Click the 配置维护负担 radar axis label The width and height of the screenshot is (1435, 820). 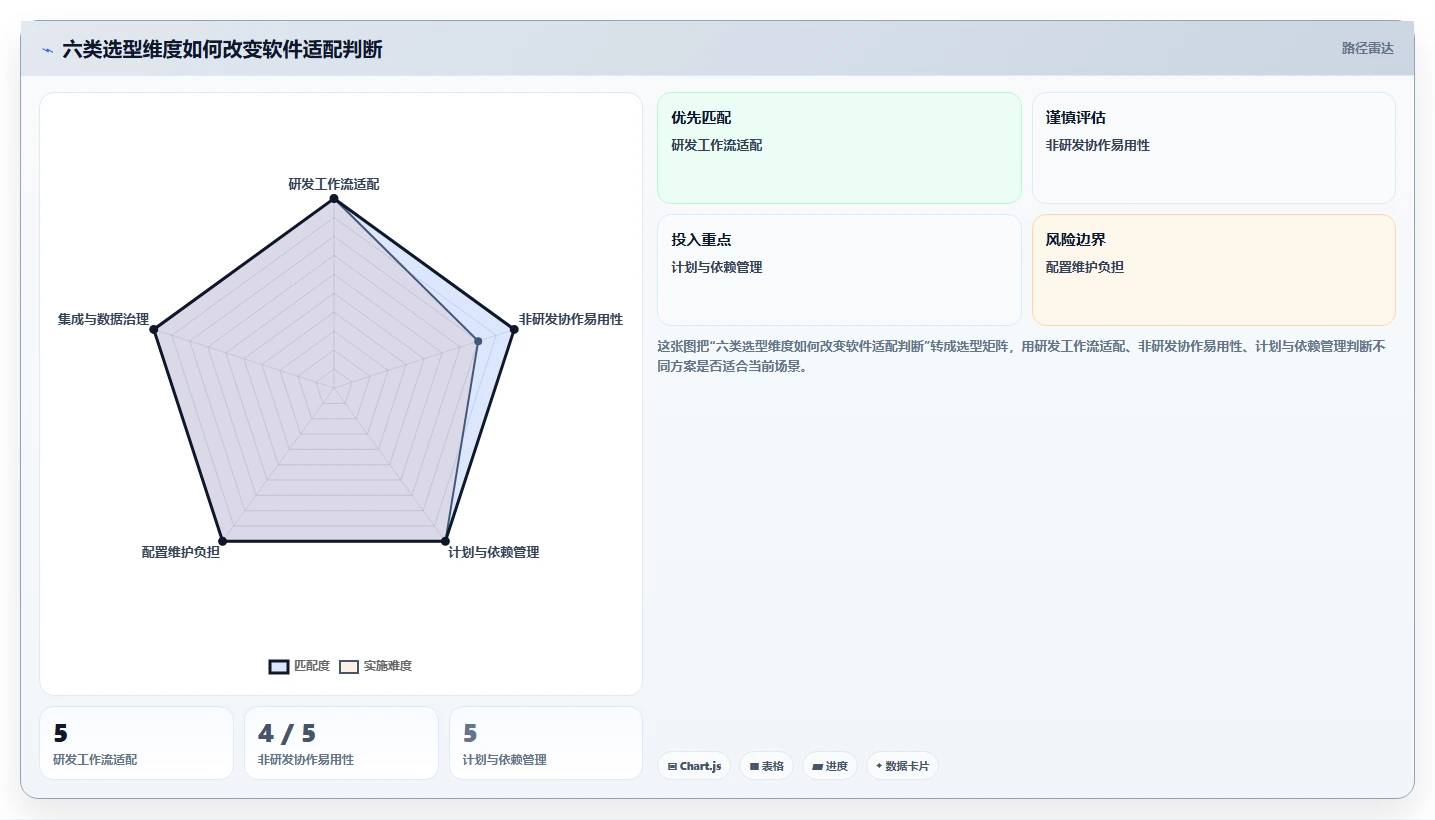[x=181, y=552]
